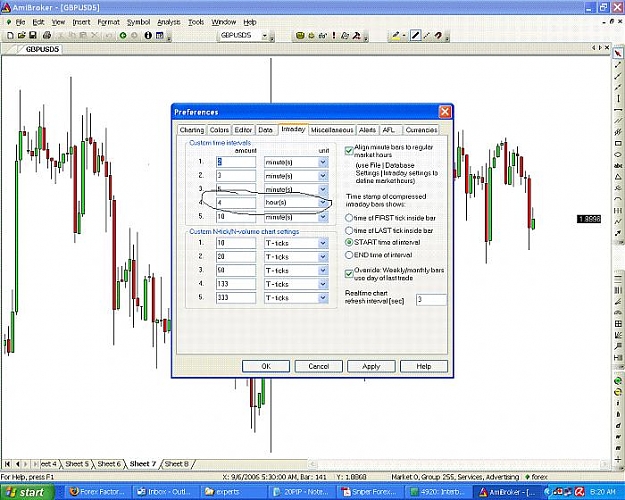Open T-ticks dropdown for N-tick row 5
Image resolution: width=625 pixels, height=500 pixels.
pyautogui.click(x=323, y=298)
